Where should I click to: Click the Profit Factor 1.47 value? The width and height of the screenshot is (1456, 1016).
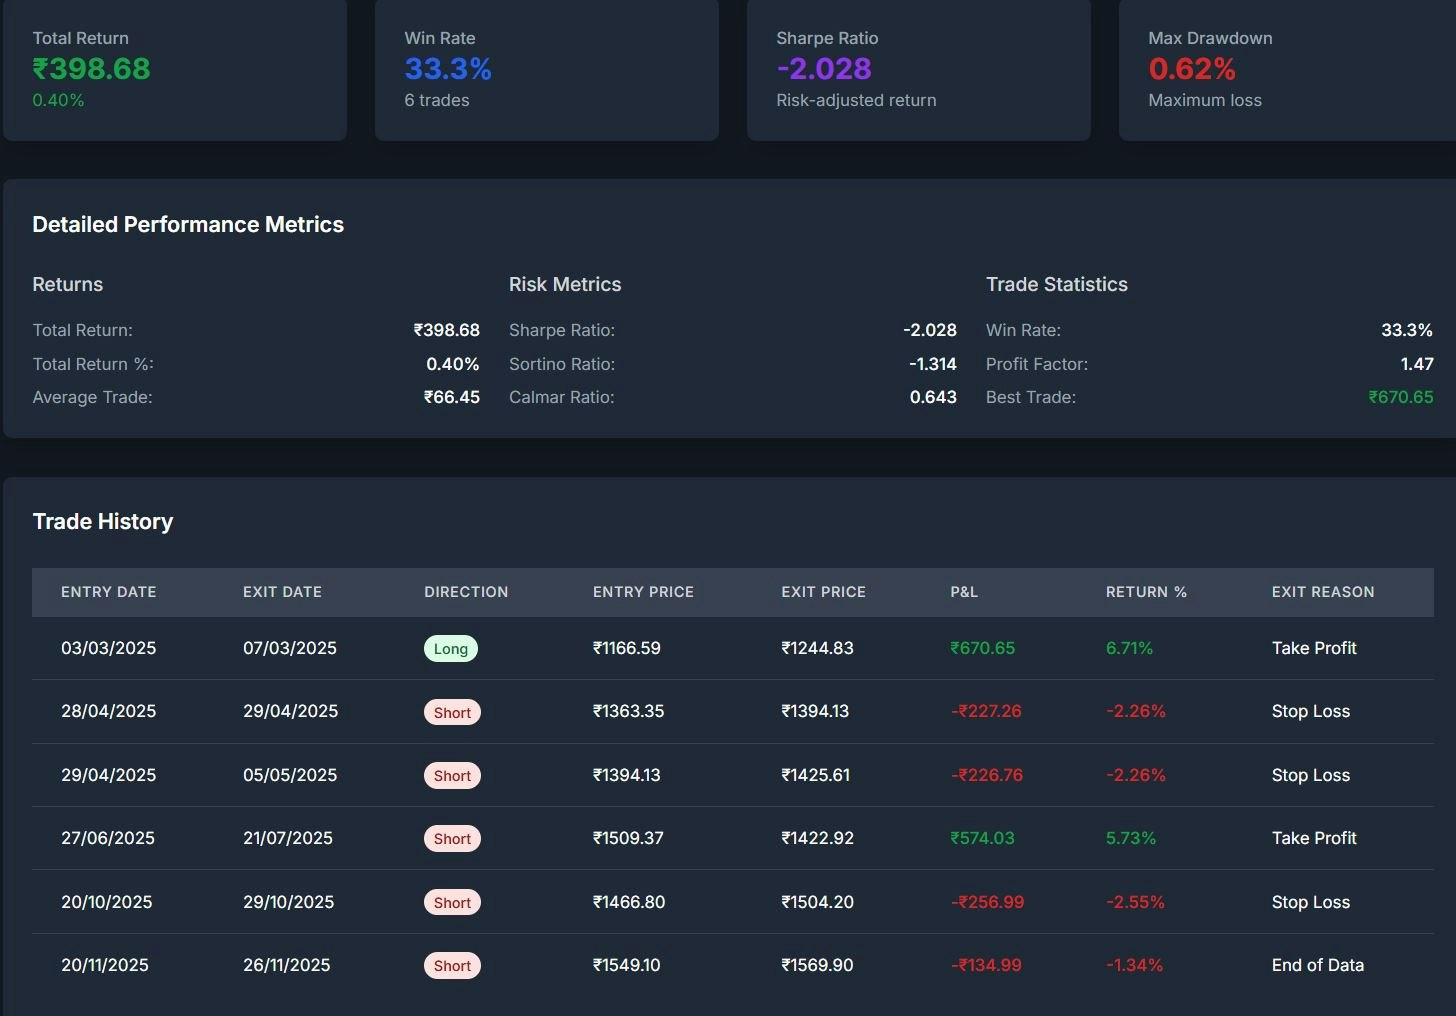1417,364
